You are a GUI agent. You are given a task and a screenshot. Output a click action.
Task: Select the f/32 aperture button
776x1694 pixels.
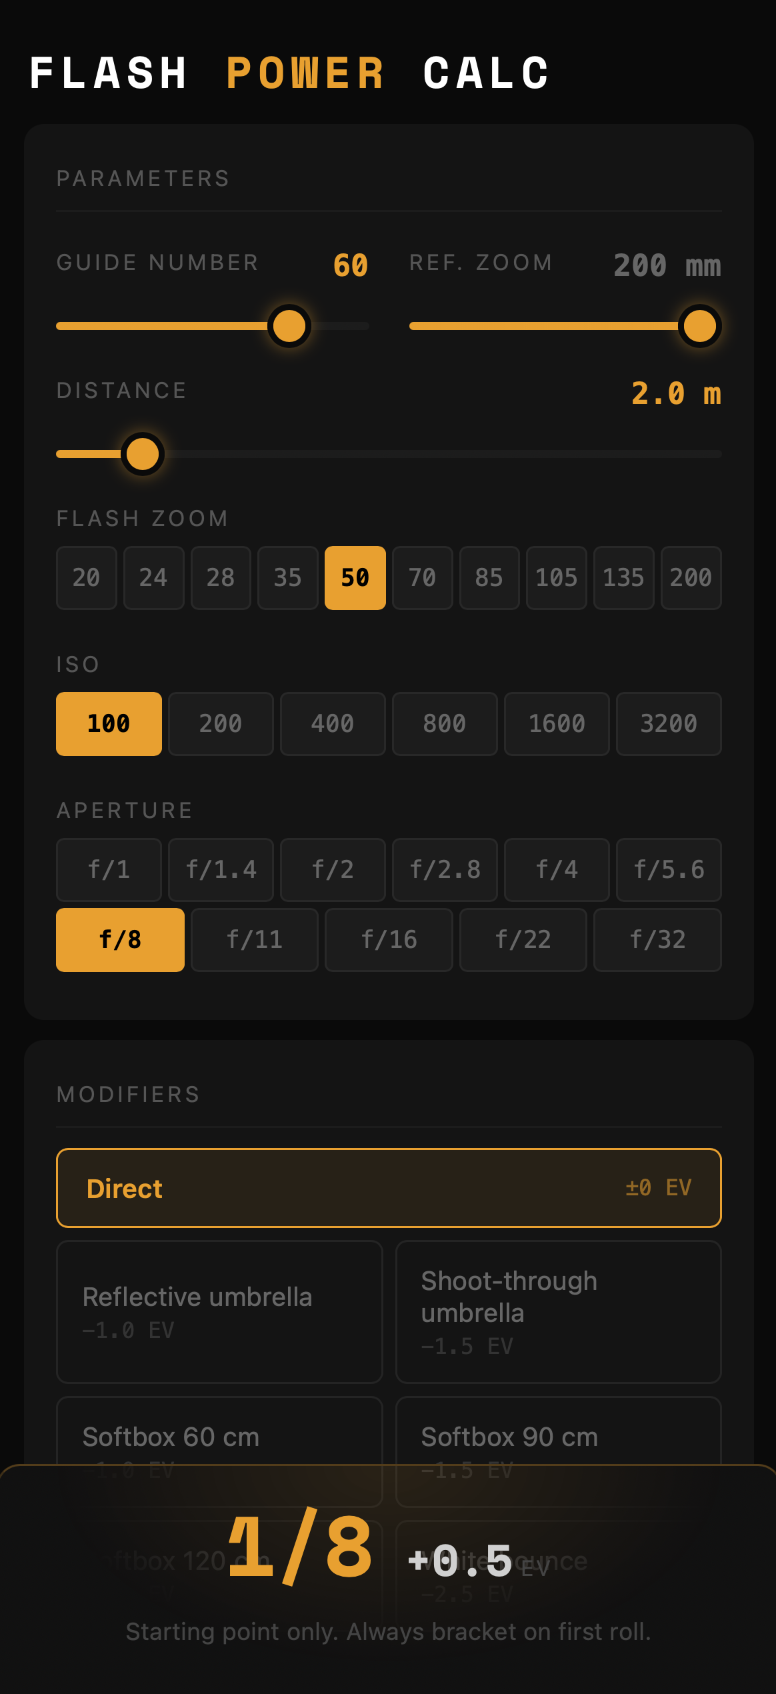(658, 940)
